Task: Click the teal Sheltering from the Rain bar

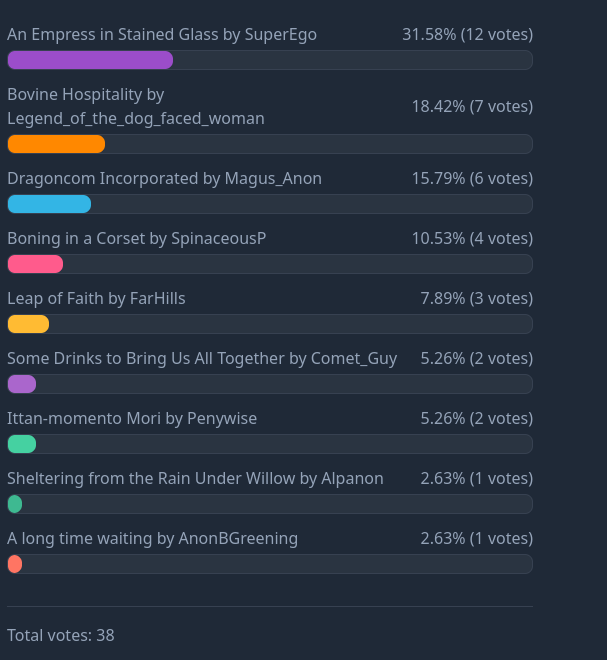Action: (x=15, y=504)
